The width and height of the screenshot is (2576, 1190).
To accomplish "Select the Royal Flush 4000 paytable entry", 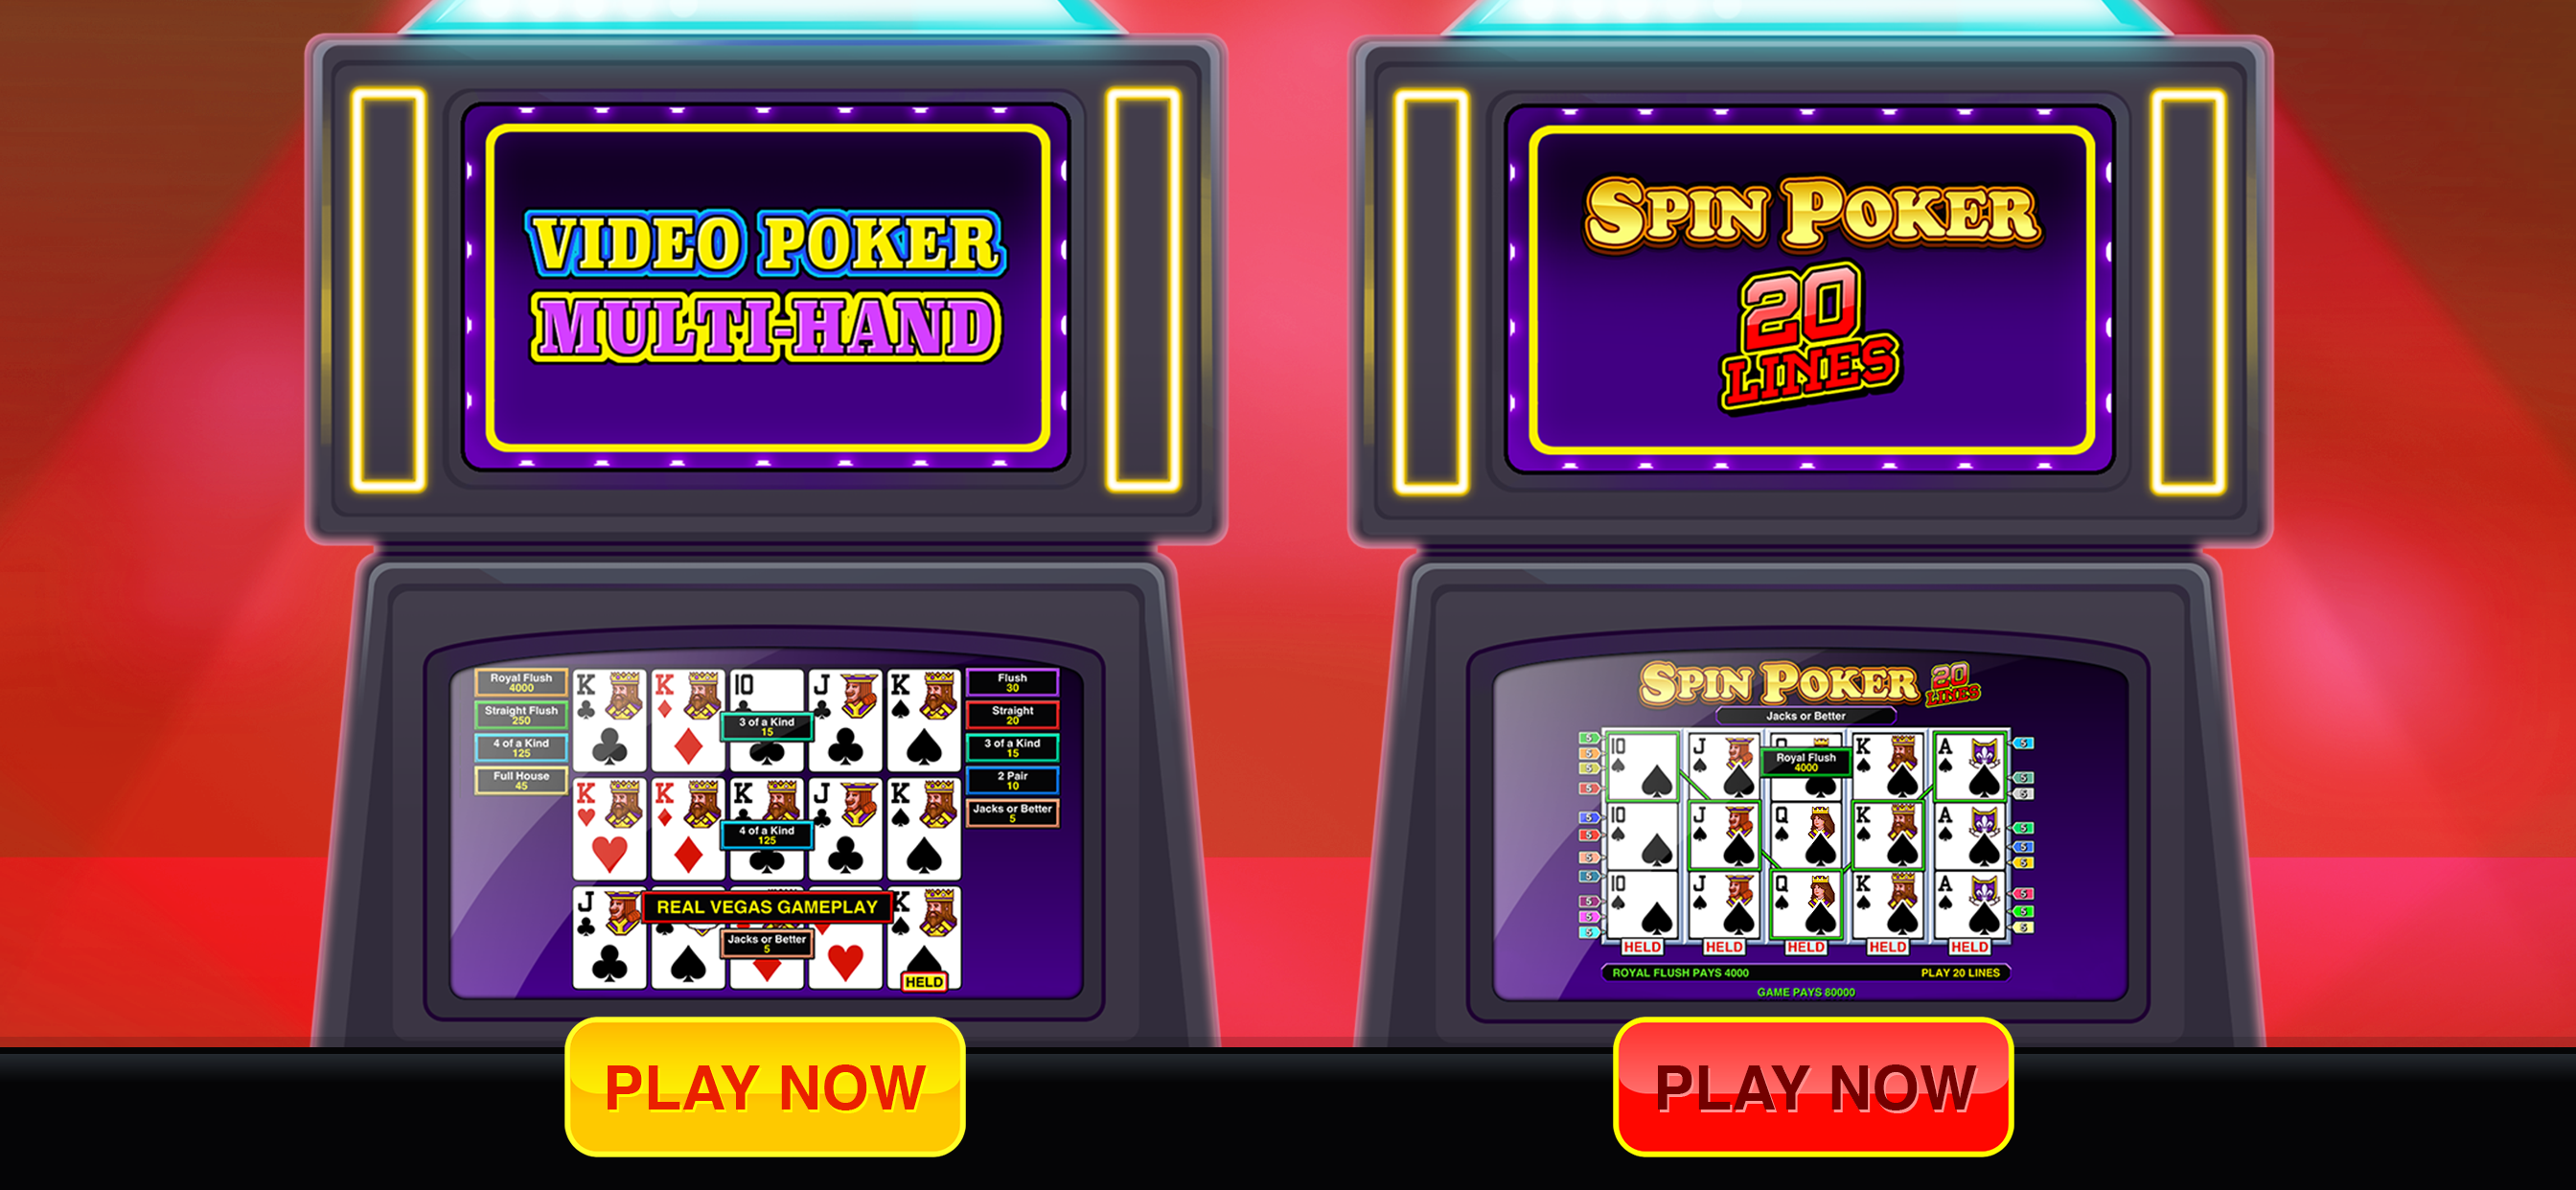I will coord(521,682).
